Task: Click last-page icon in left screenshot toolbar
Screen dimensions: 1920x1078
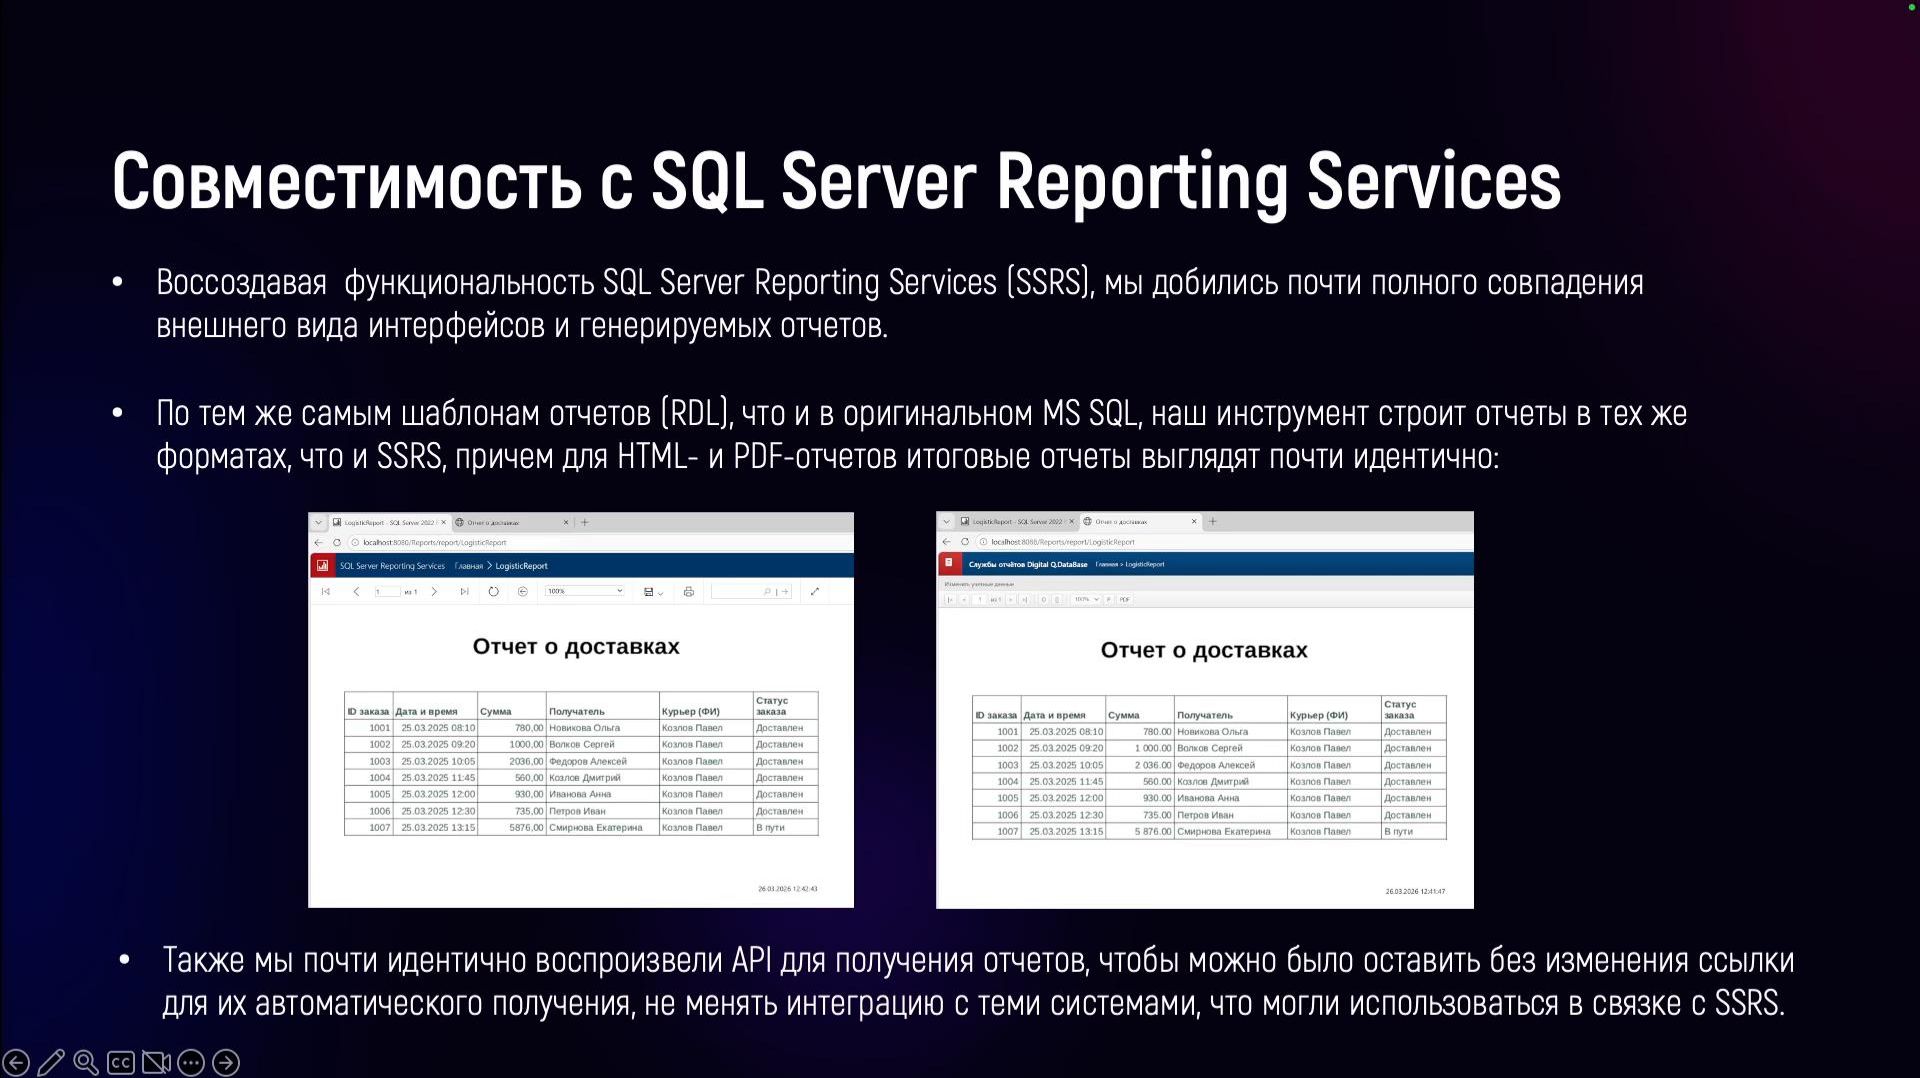Action: point(464,592)
